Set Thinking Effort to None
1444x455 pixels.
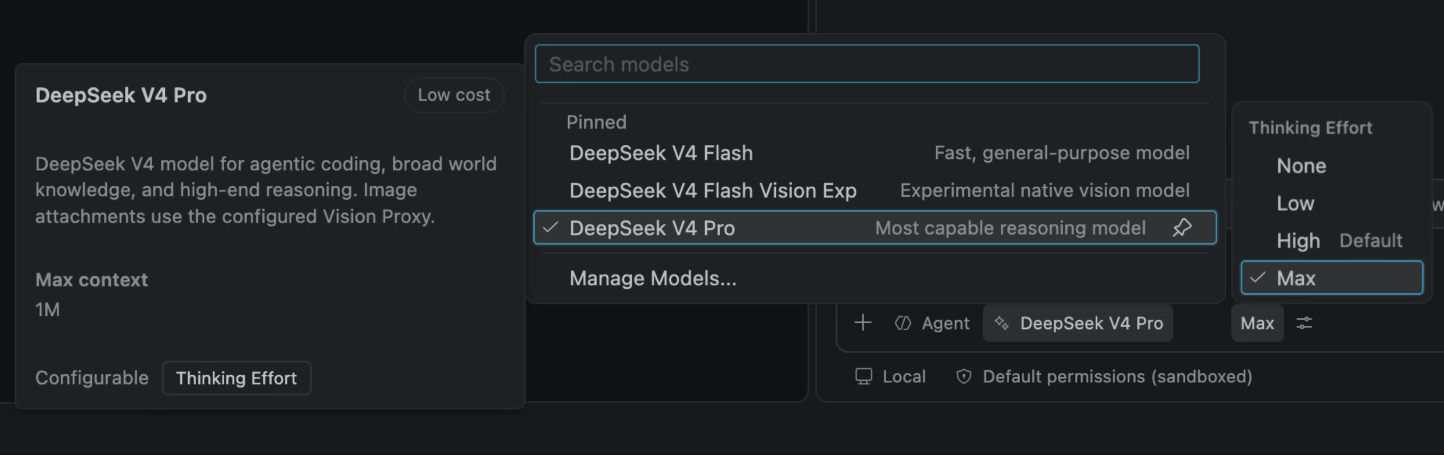pyautogui.click(x=1332, y=166)
